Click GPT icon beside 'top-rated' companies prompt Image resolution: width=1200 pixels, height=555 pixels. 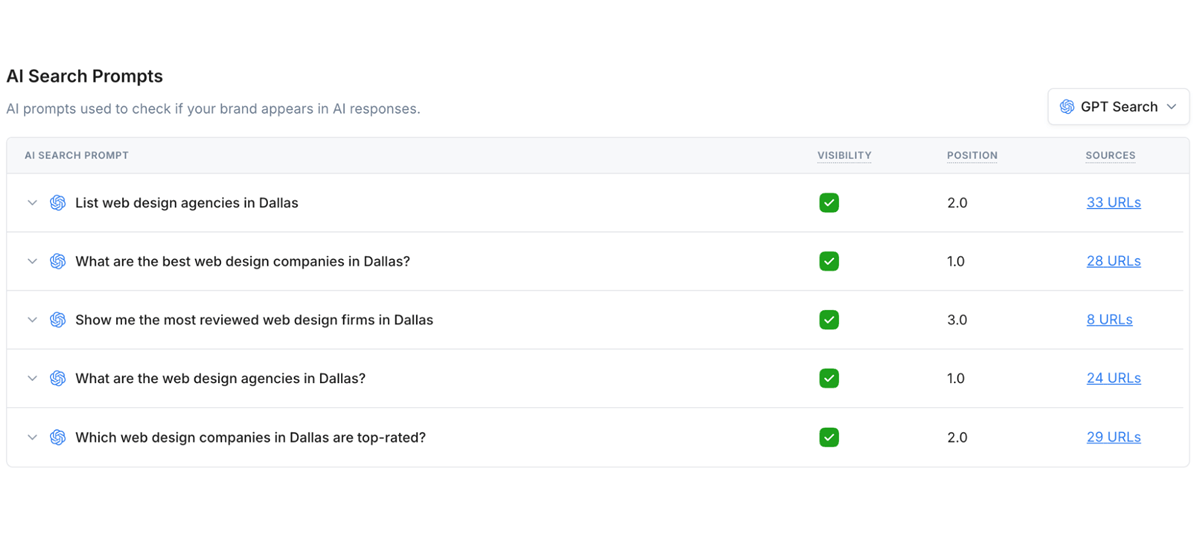(58, 437)
